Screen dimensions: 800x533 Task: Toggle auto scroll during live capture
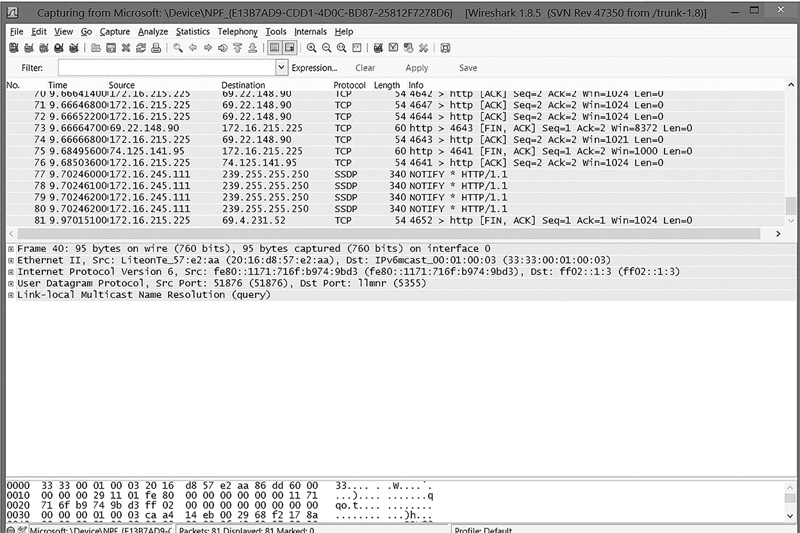tap(290, 48)
